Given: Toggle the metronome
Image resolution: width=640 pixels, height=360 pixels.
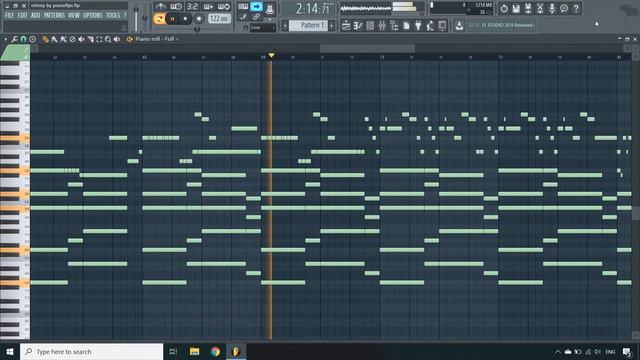Looking at the screenshot, I should [x=161, y=7].
